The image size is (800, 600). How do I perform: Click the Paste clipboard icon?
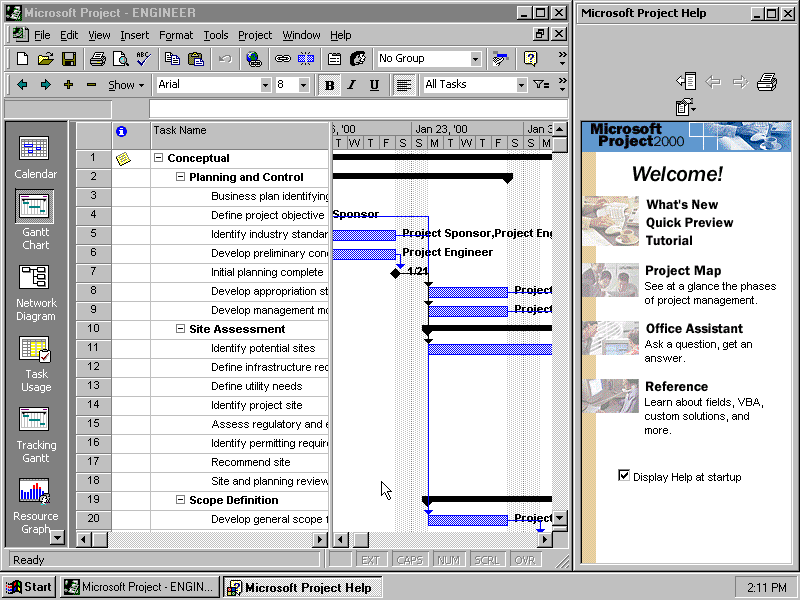pyautogui.click(x=195, y=59)
